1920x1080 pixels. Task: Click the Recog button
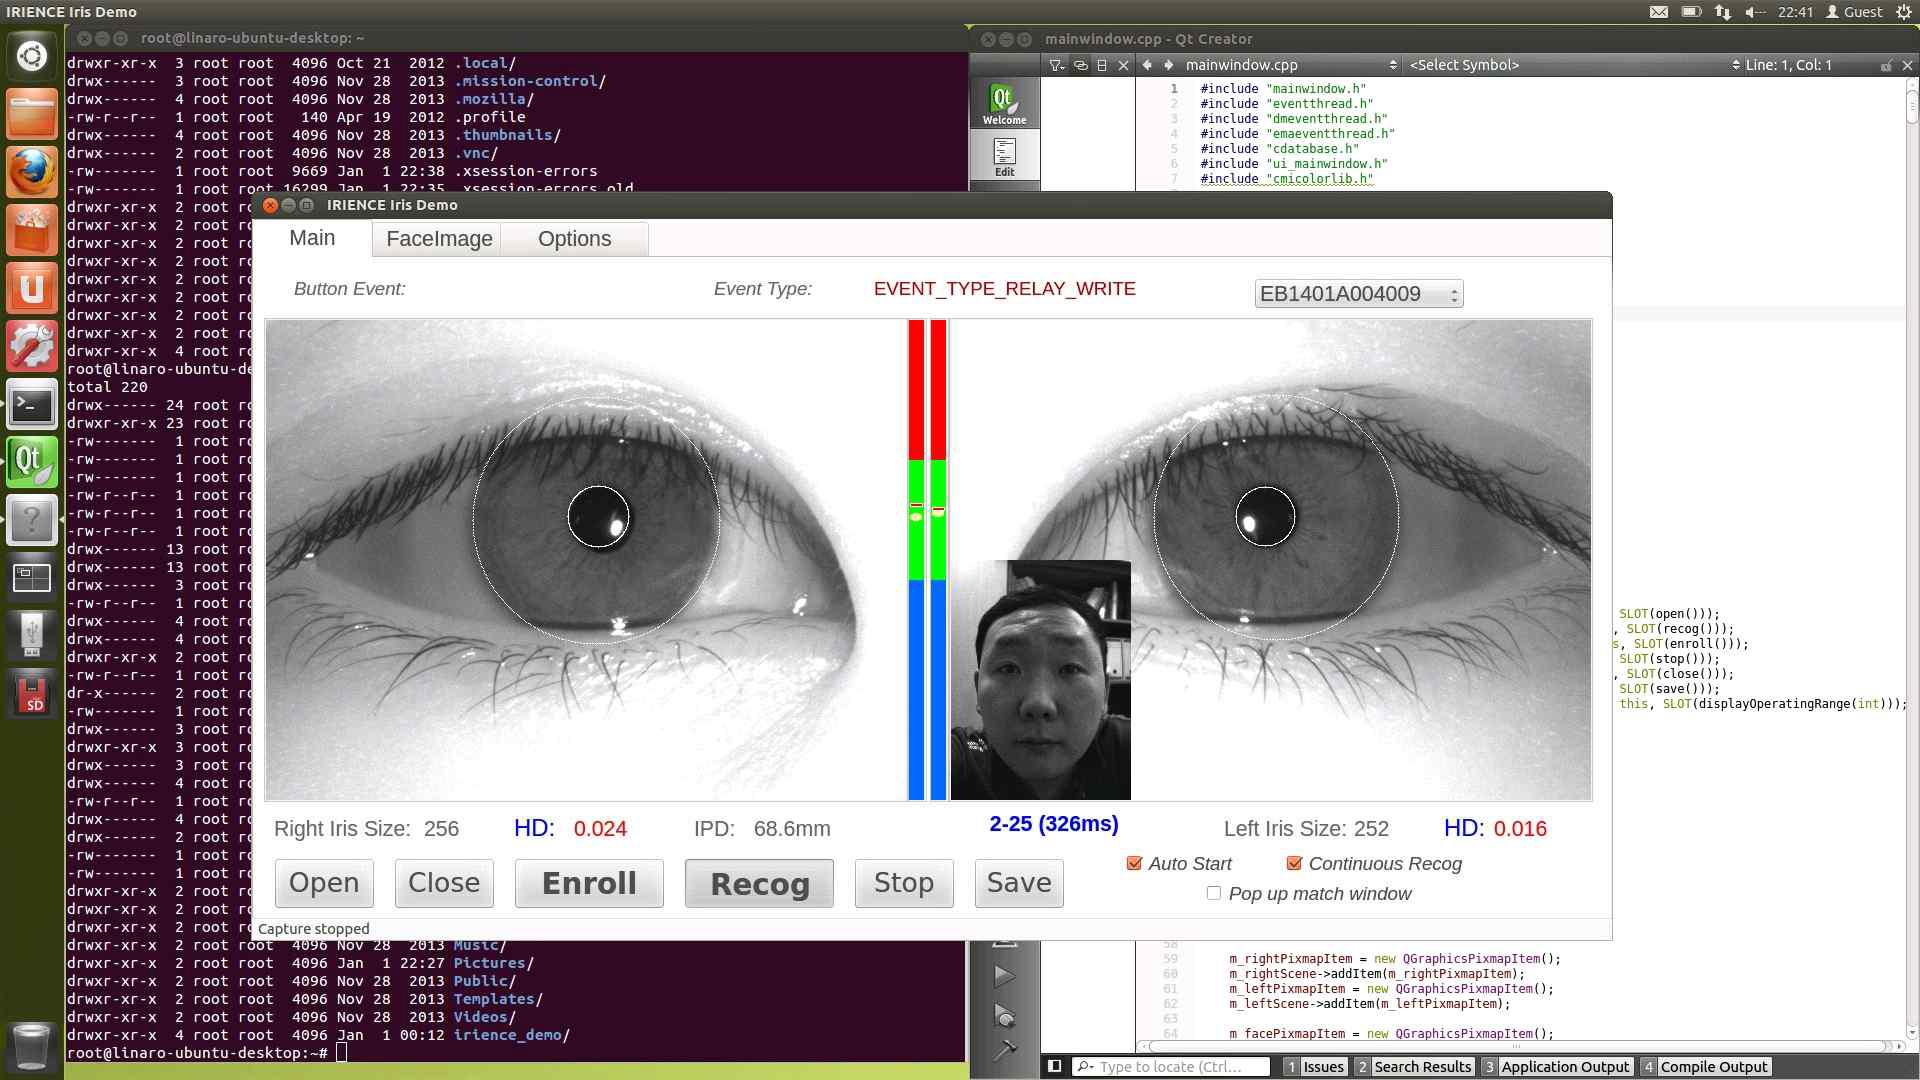pyautogui.click(x=759, y=884)
